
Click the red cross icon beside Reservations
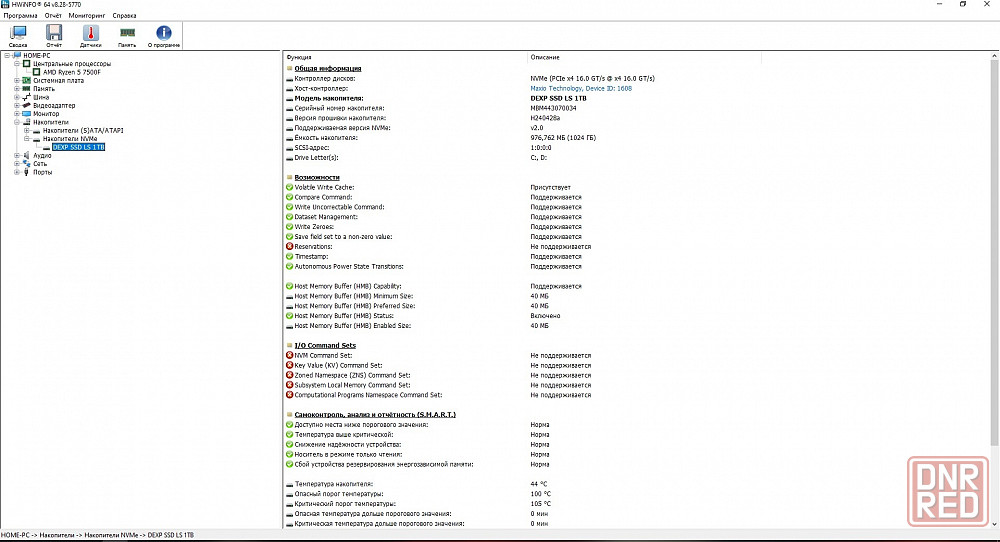[290, 246]
